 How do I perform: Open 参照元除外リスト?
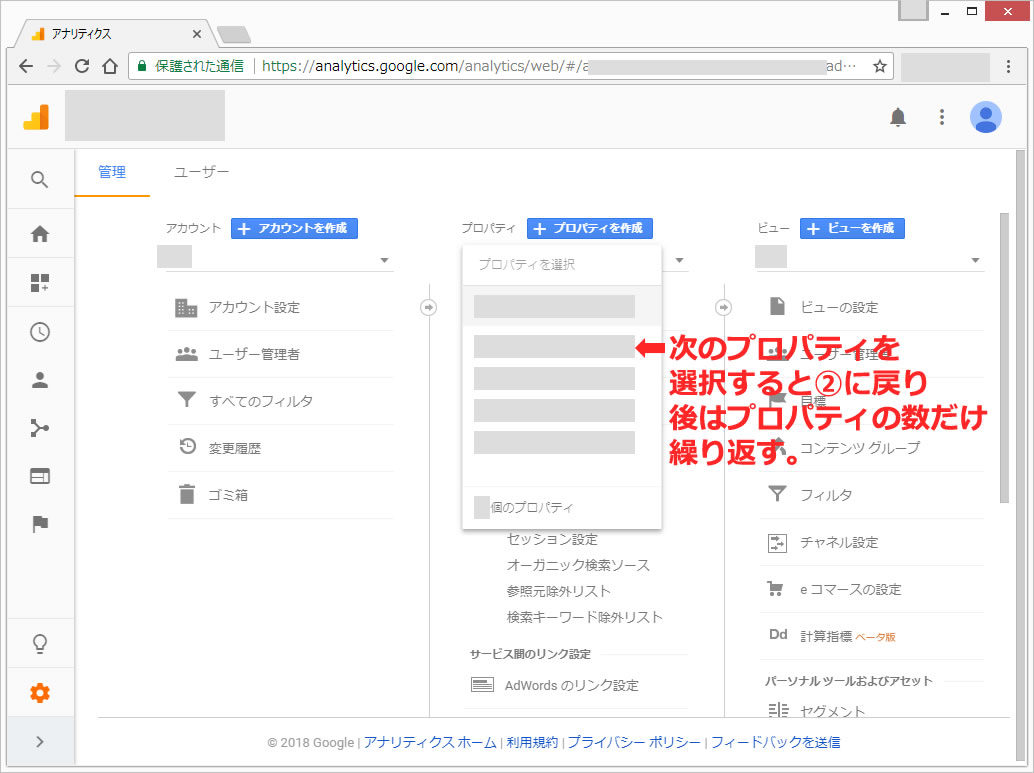coord(559,591)
